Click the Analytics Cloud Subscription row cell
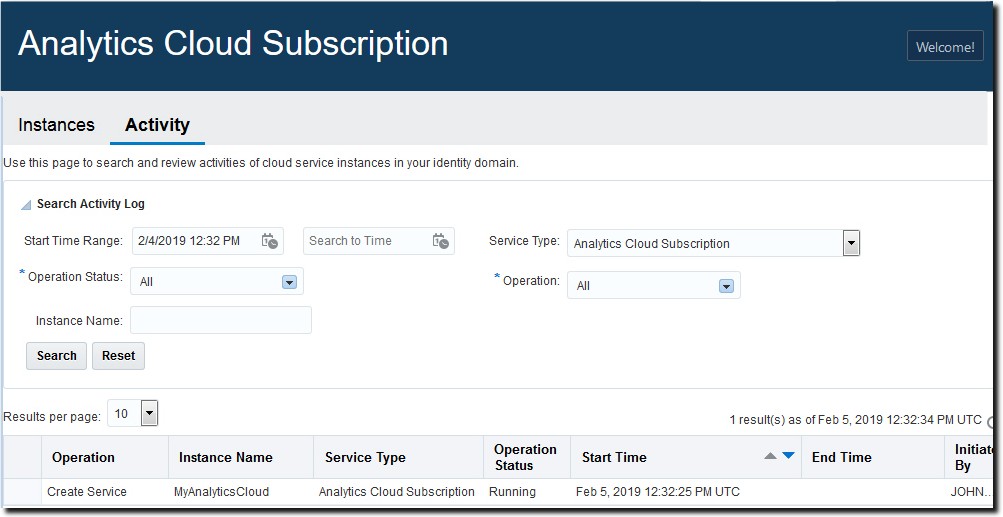 point(397,492)
